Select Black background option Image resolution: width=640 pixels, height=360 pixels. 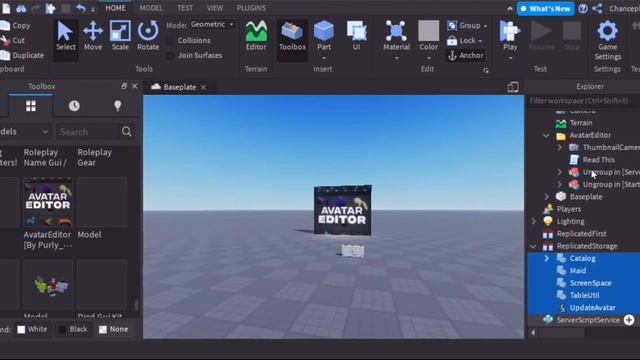(x=73, y=329)
